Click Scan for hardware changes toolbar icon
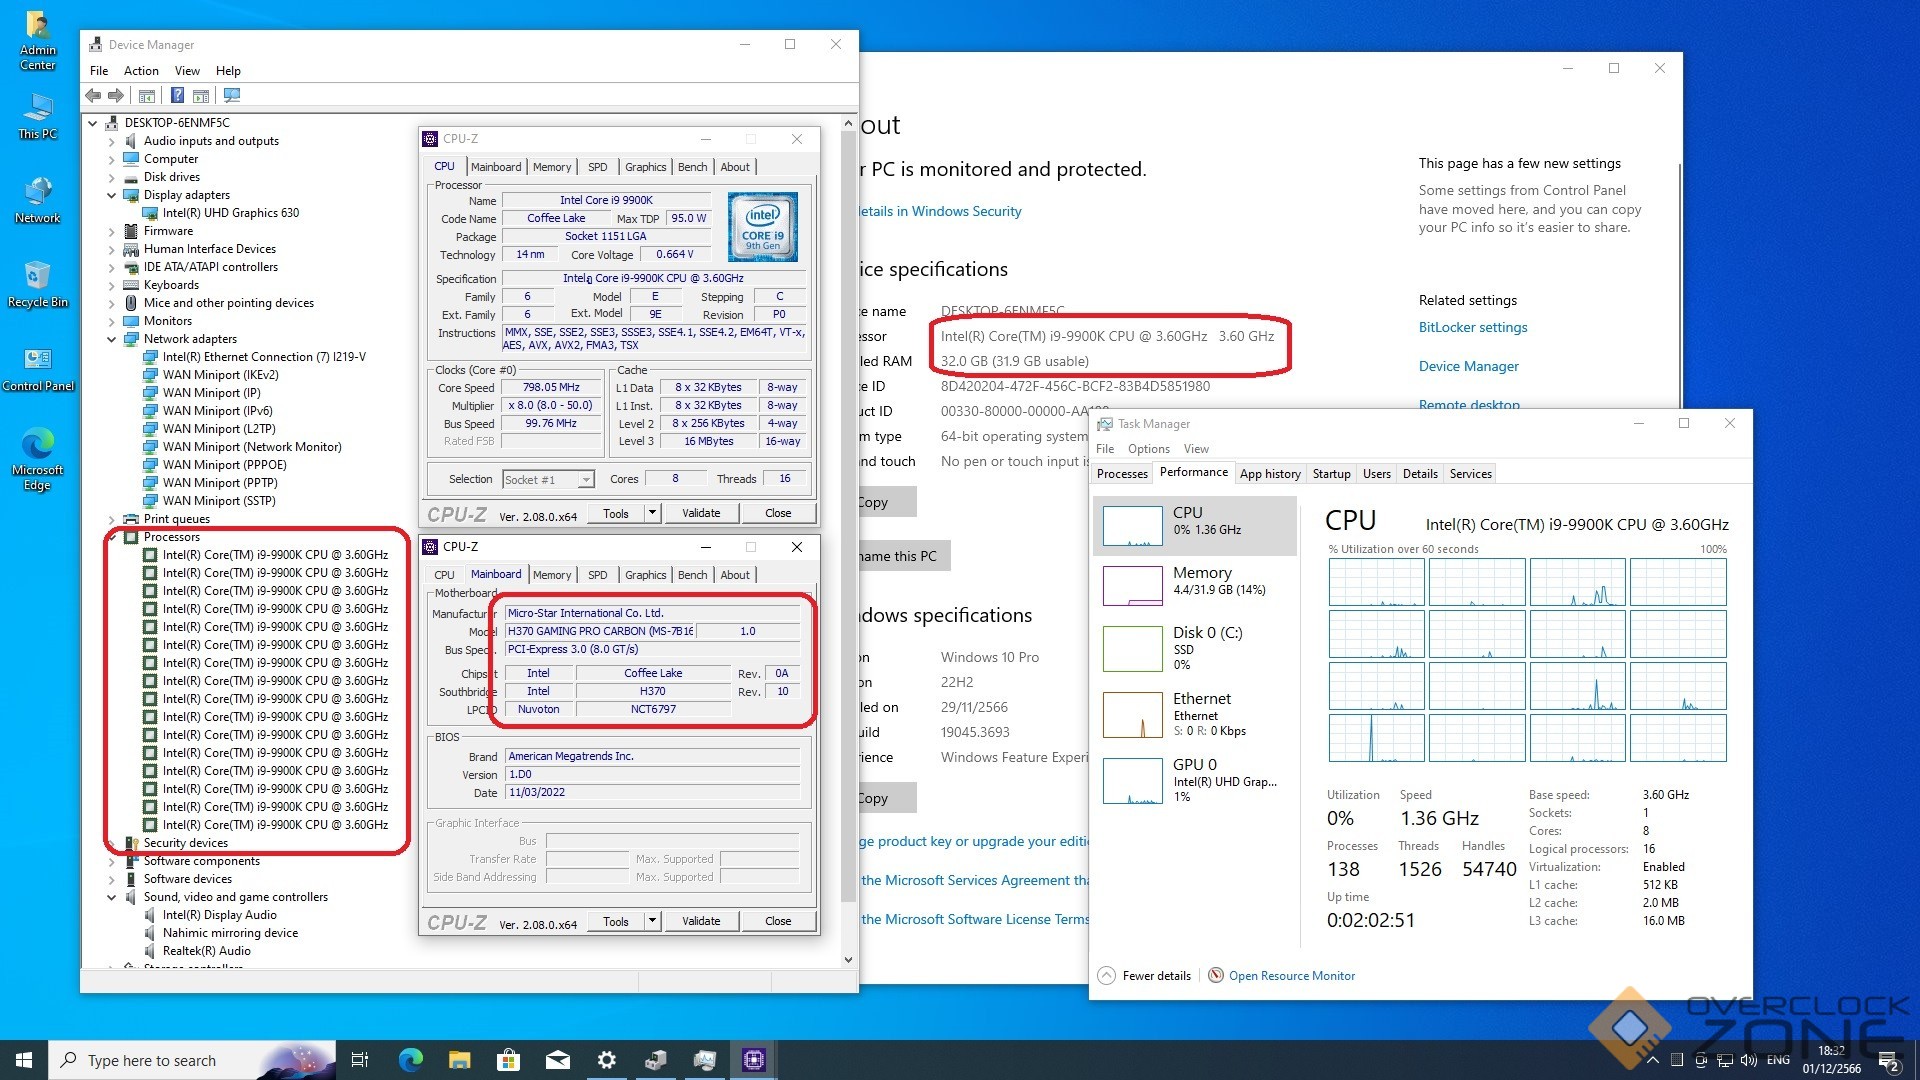The height and width of the screenshot is (1080, 1920). [232, 96]
